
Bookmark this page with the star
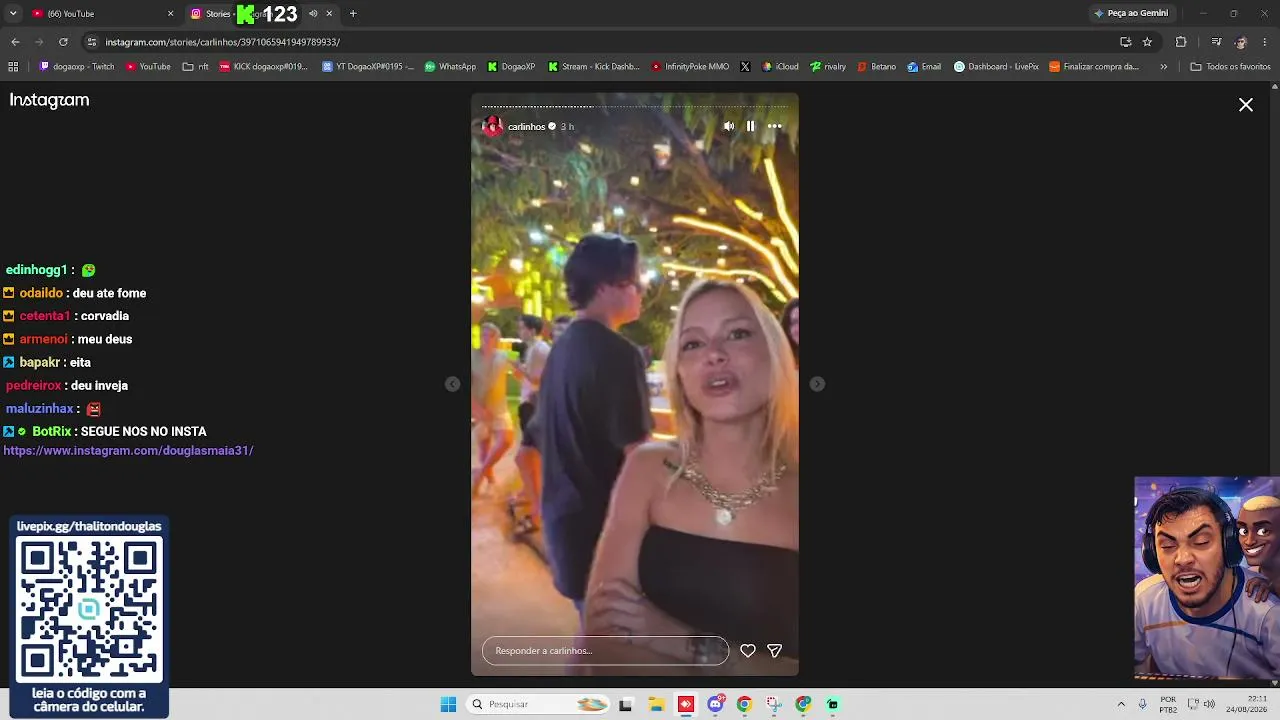click(x=1147, y=42)
